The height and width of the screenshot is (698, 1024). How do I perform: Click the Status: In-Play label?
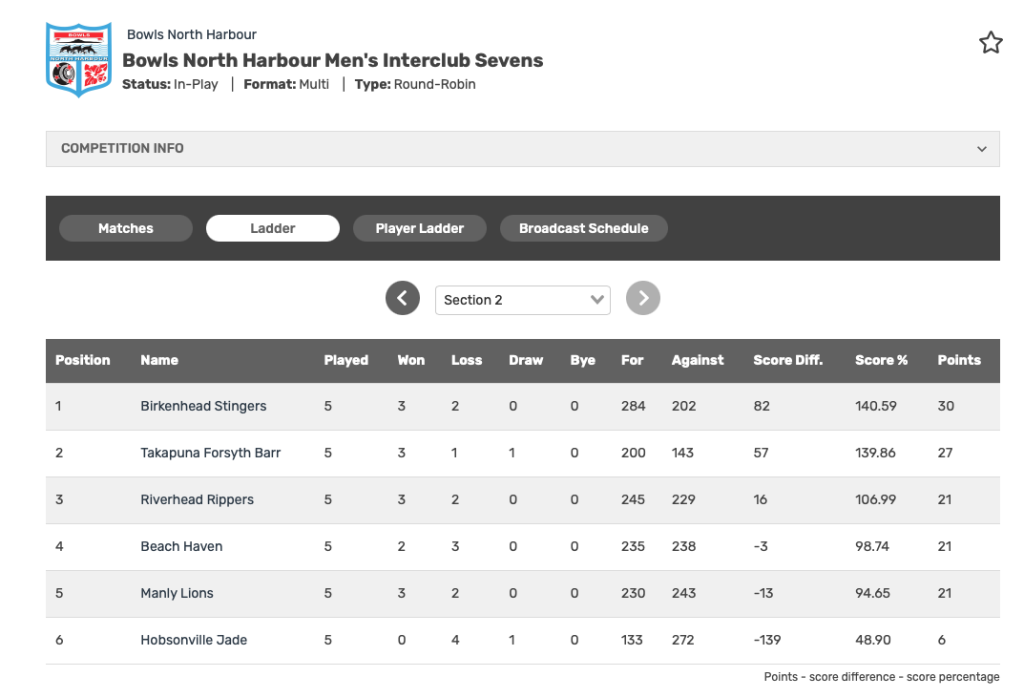click(x=170, y=84)
